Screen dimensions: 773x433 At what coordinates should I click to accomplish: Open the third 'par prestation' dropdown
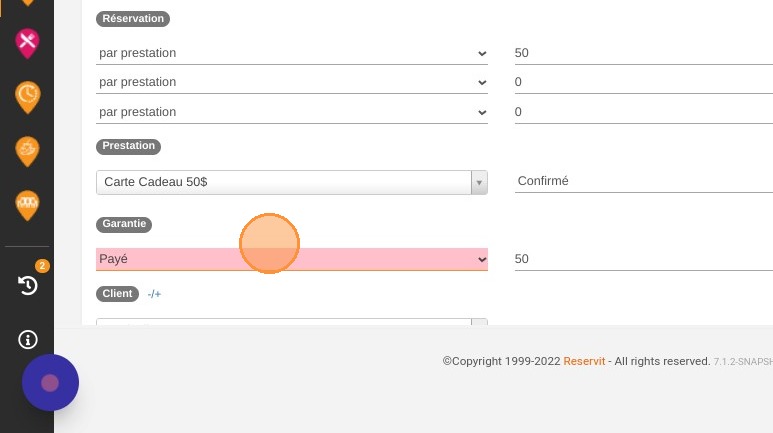pos(292,112)
